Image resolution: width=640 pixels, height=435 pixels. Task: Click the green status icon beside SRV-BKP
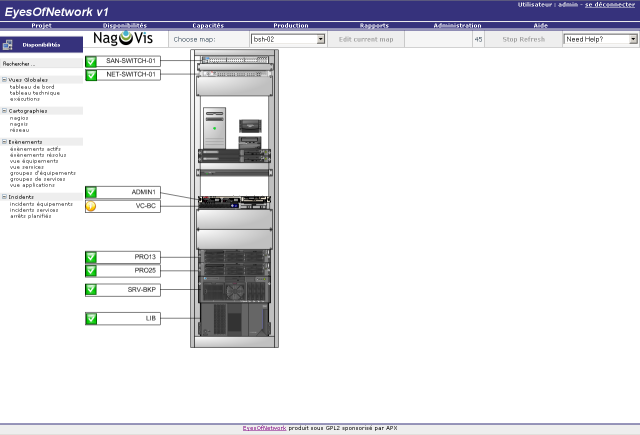[x=91, y=290]
